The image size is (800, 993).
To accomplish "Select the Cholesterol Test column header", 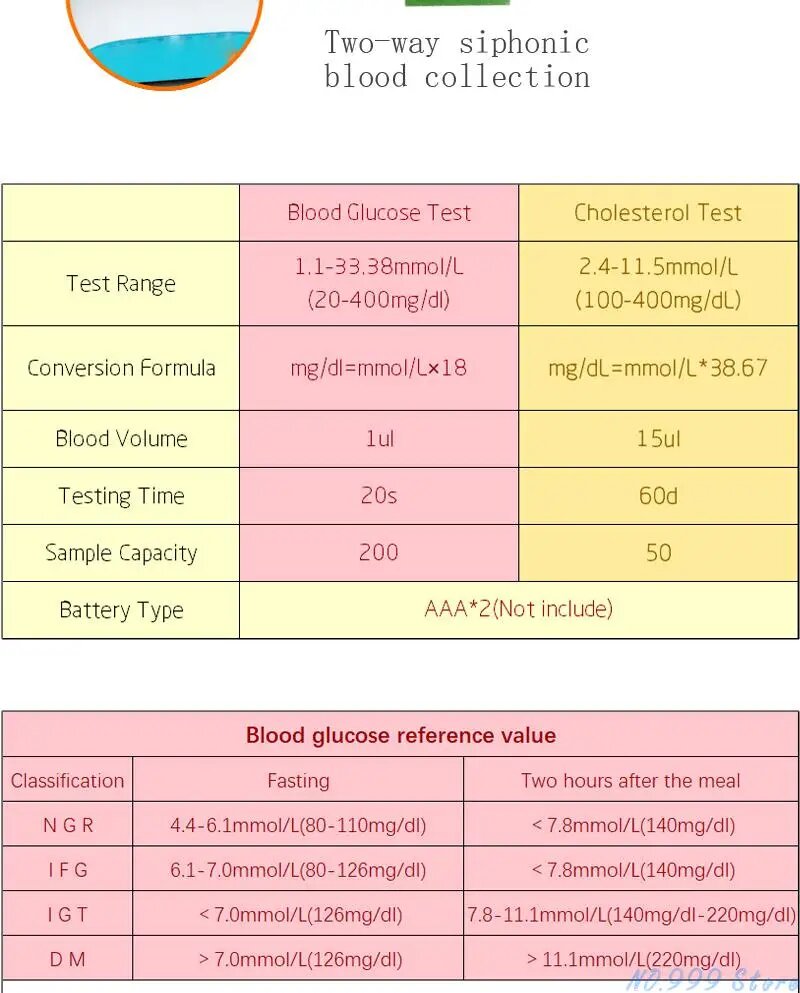I will click(658, 213).
